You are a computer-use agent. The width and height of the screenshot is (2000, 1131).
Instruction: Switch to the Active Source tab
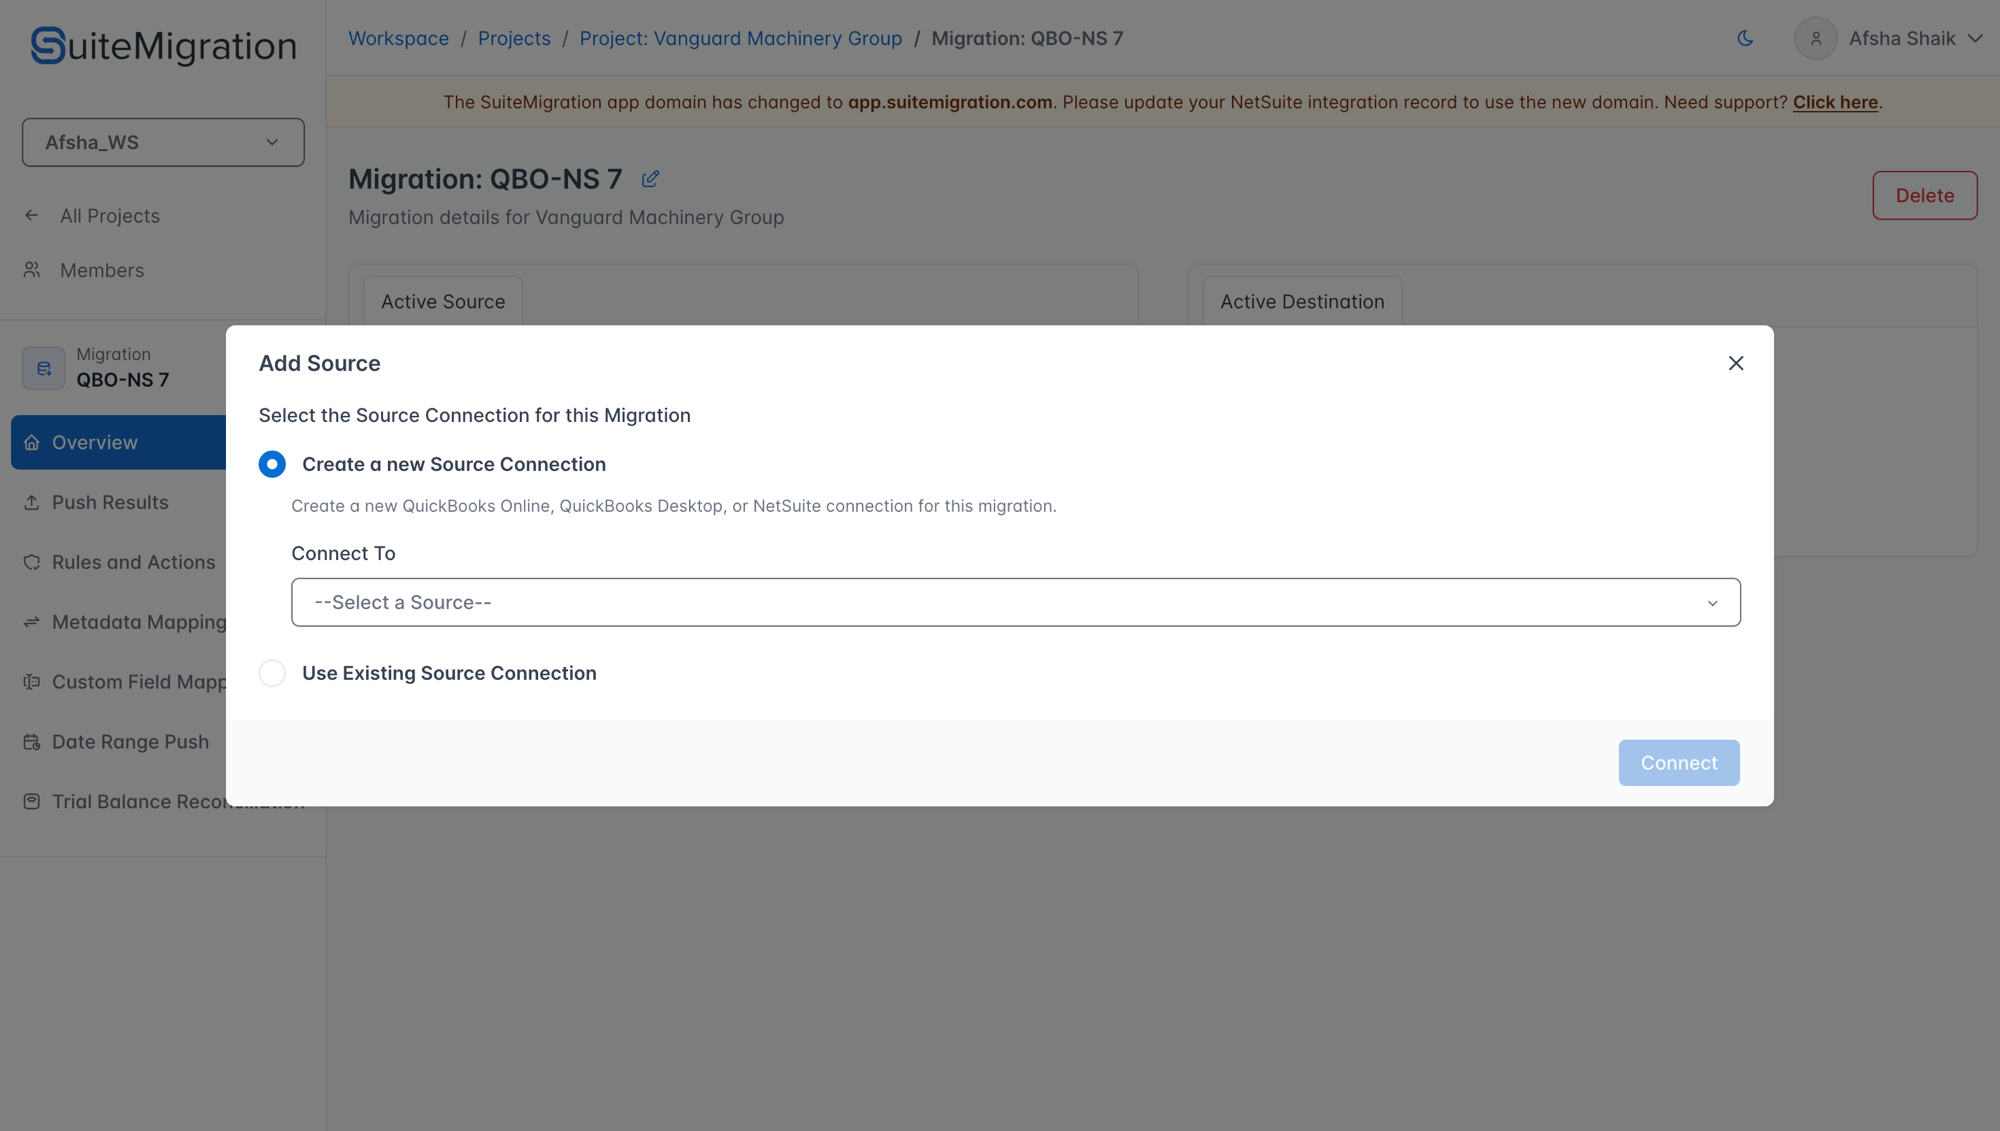click(x=443, y=301)
